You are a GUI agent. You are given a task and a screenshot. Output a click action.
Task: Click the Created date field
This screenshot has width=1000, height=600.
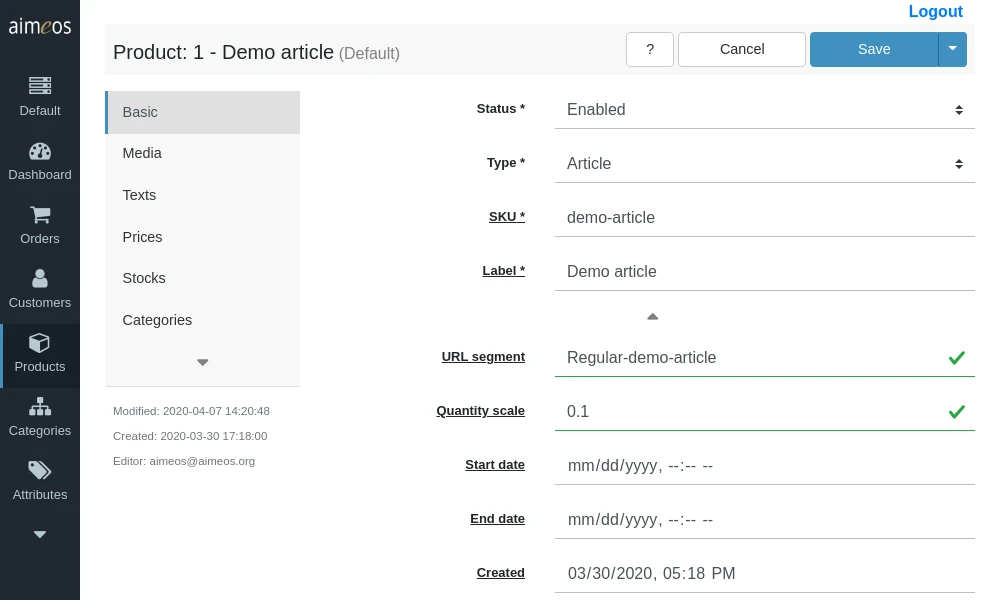(765, 574)
